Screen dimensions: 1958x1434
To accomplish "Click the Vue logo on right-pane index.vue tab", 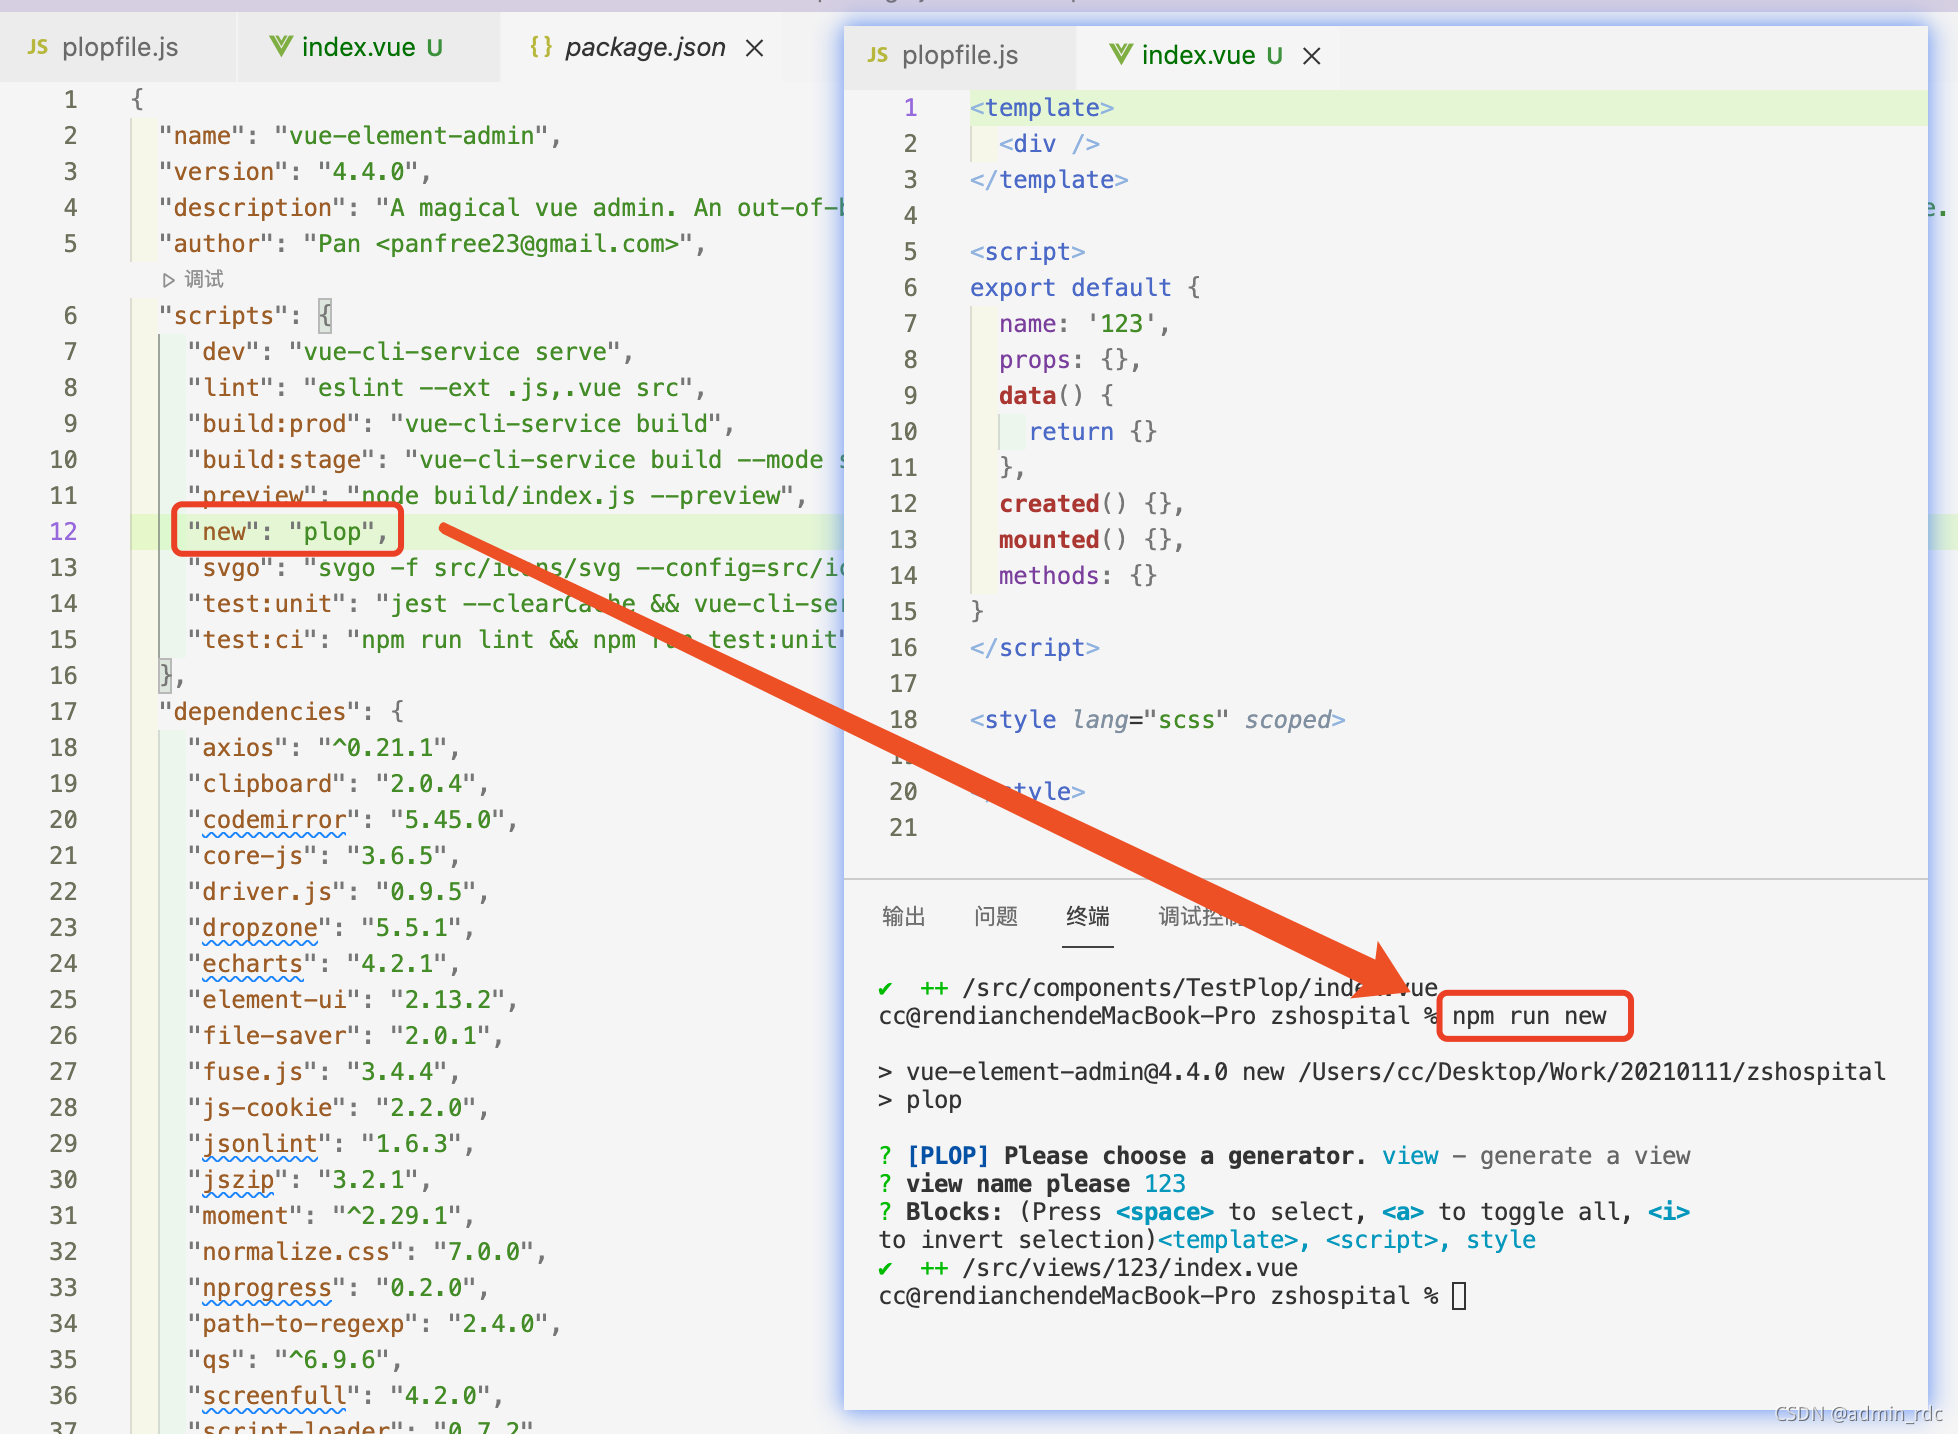I will coord(1121,54).
